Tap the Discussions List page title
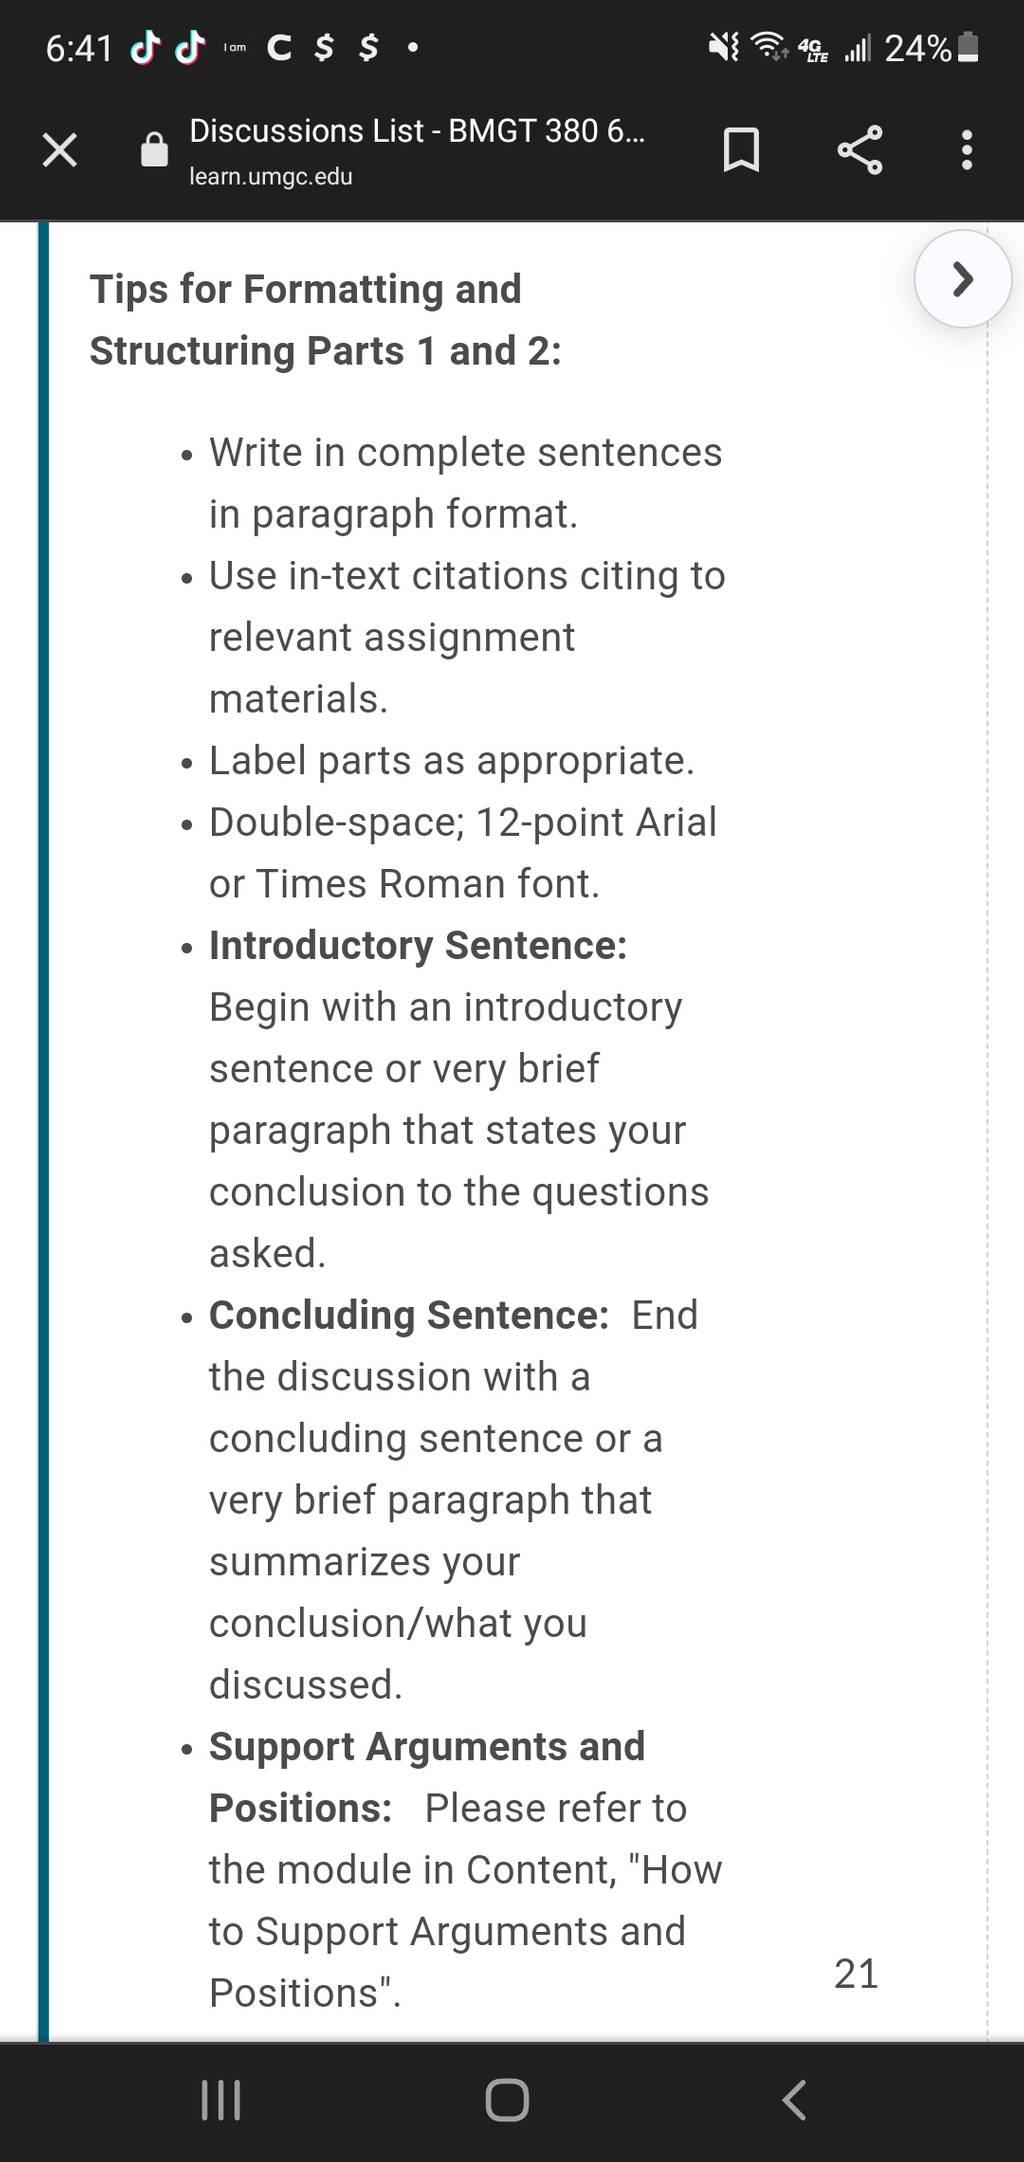This screenshot has width=1024, height=2162. 417,131
